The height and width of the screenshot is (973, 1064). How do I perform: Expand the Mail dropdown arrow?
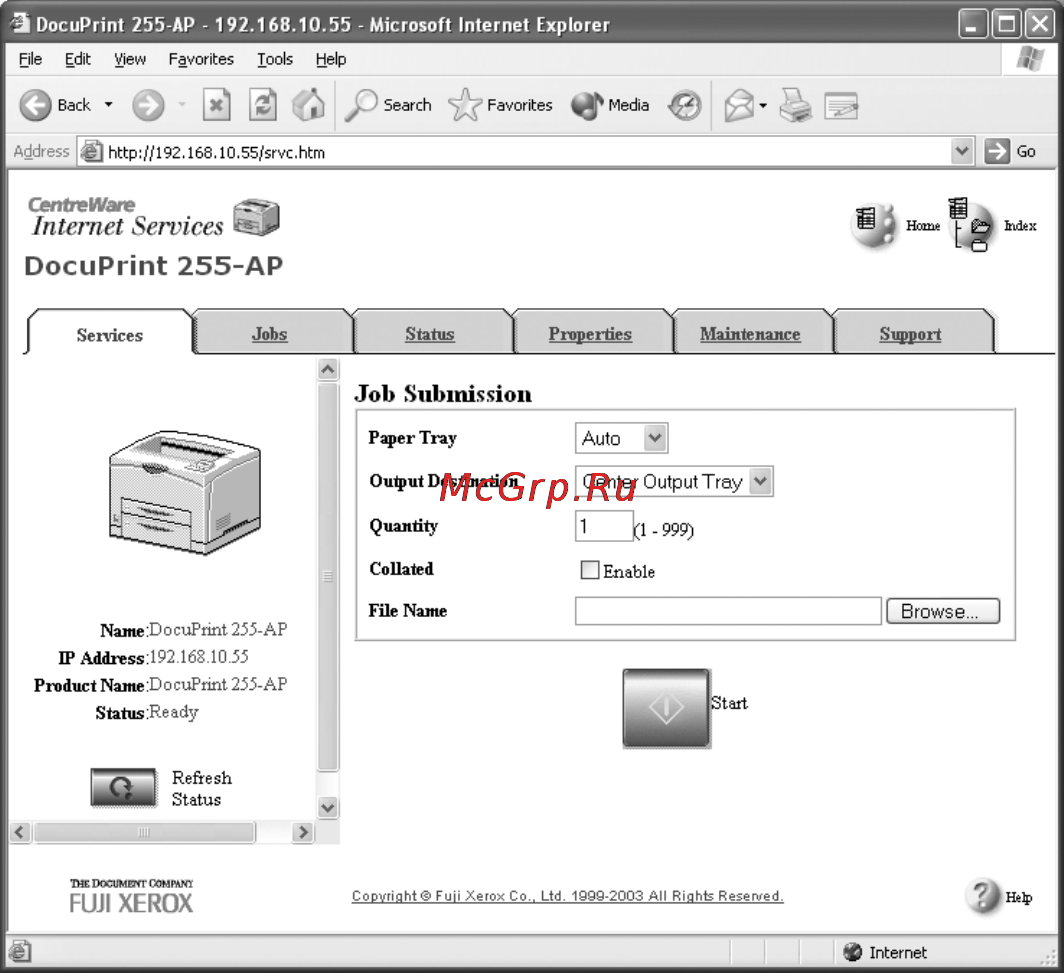tap(763, 106)
